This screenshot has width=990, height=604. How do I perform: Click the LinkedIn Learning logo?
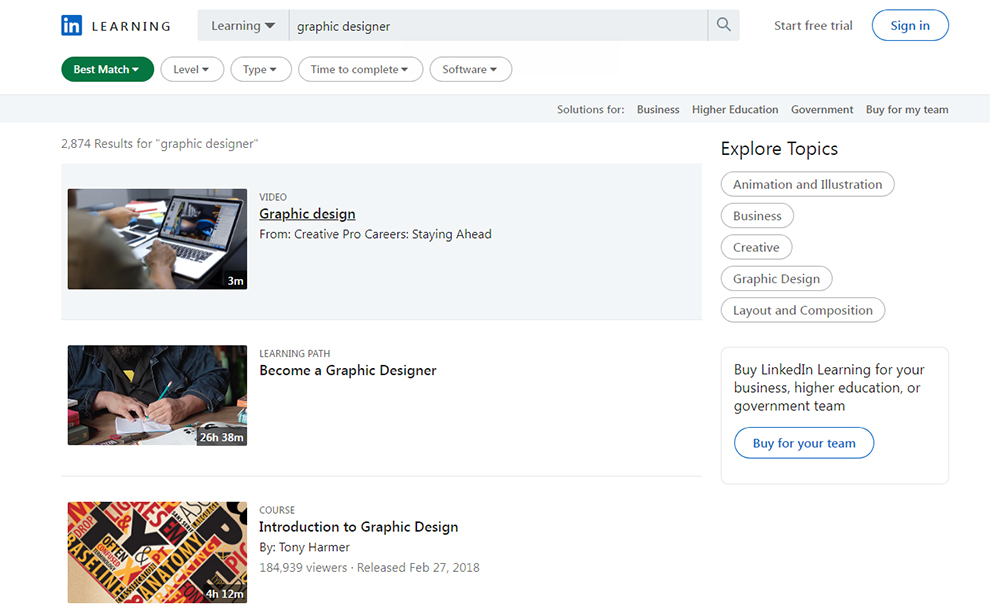pos(116,26)
